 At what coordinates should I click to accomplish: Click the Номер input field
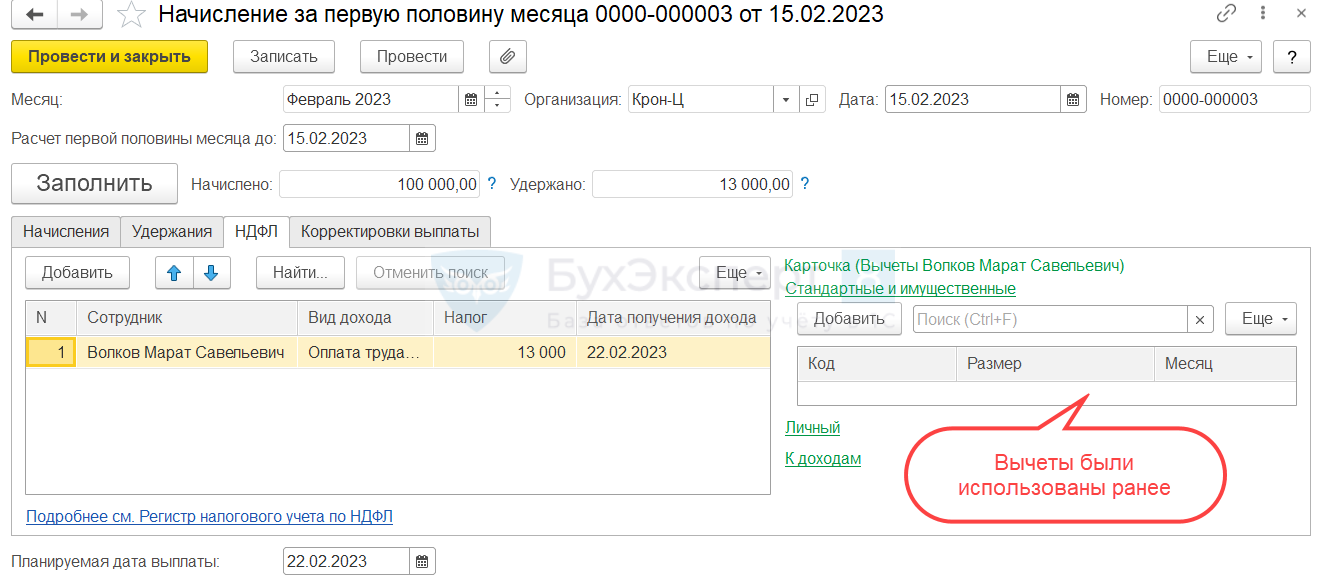pos(1234,99)
